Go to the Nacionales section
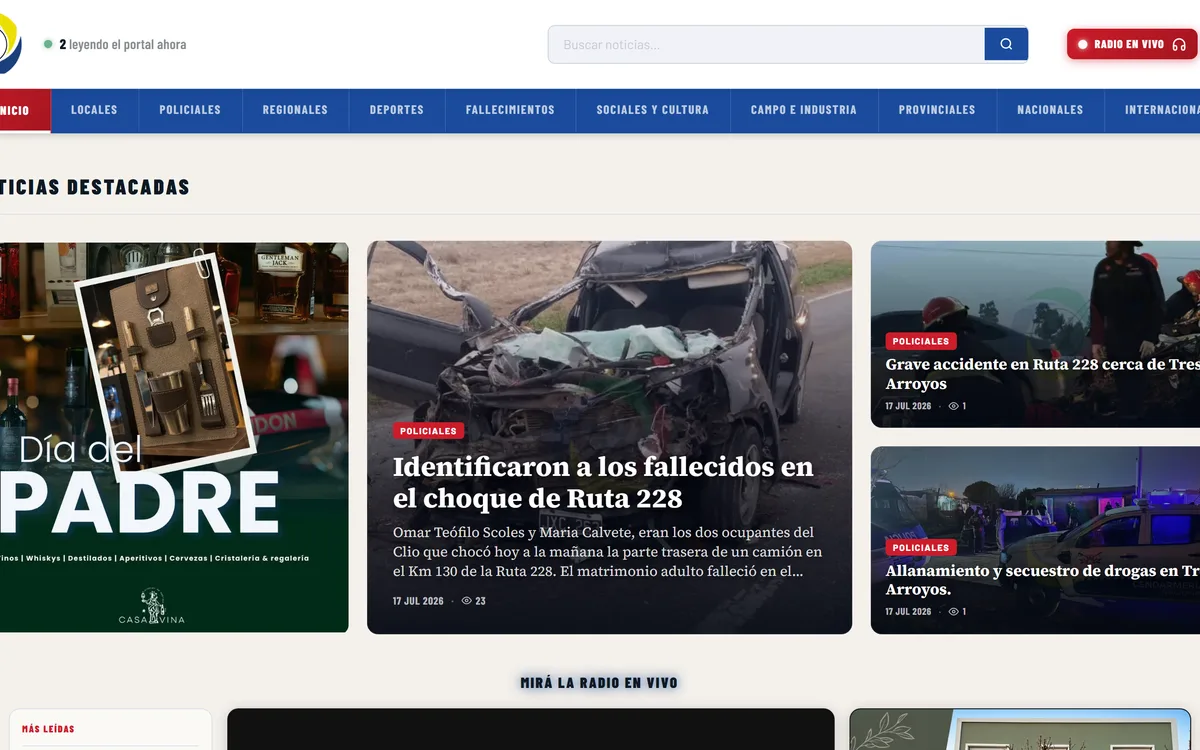The image size is (1200, 750). (1050, 110)
